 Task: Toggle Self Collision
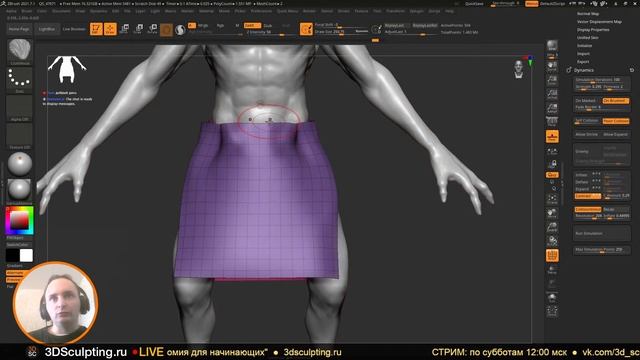pyautogui.click(x=587, y=121)
